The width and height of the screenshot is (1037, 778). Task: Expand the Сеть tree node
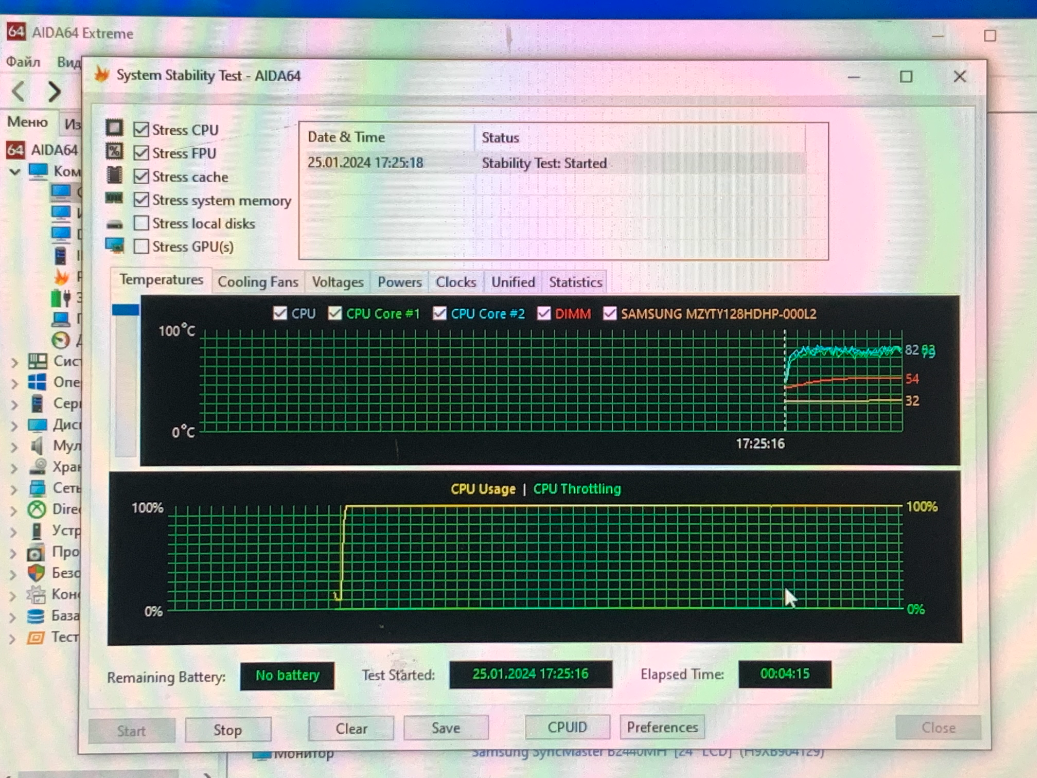pos(14,489)
